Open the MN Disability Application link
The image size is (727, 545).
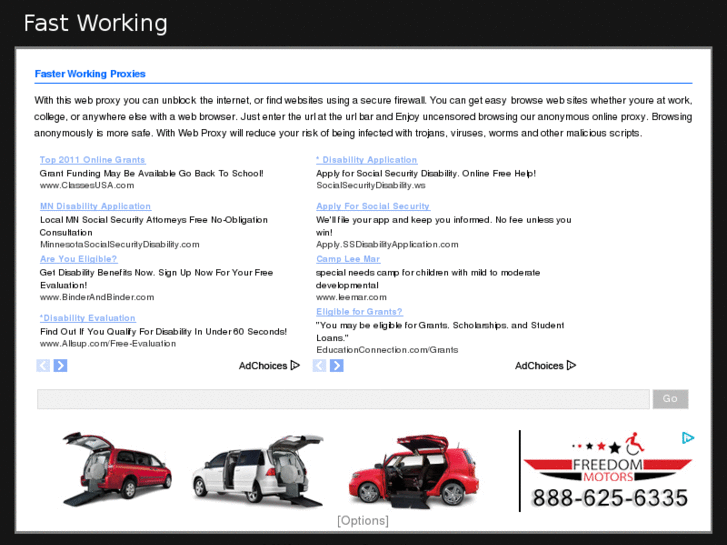coord(96,206)
